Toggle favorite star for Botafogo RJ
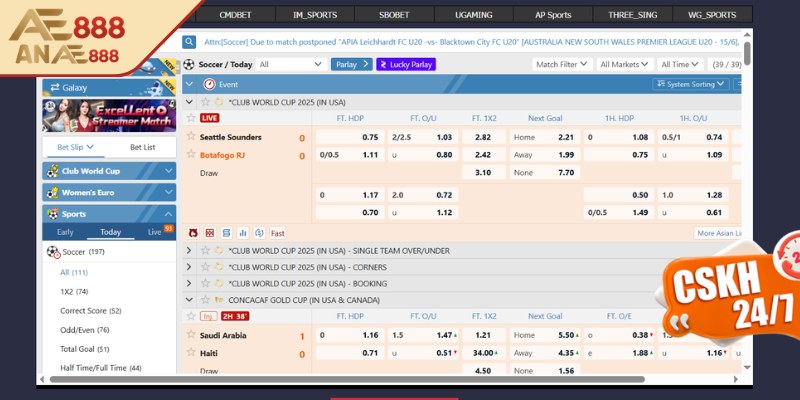 click(x=191, y=155)
